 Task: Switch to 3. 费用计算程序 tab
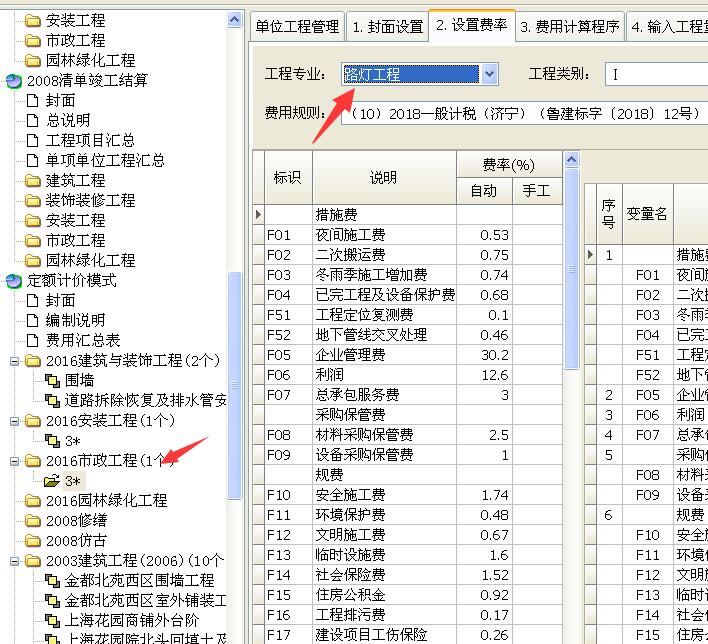[x=570, y=27]
